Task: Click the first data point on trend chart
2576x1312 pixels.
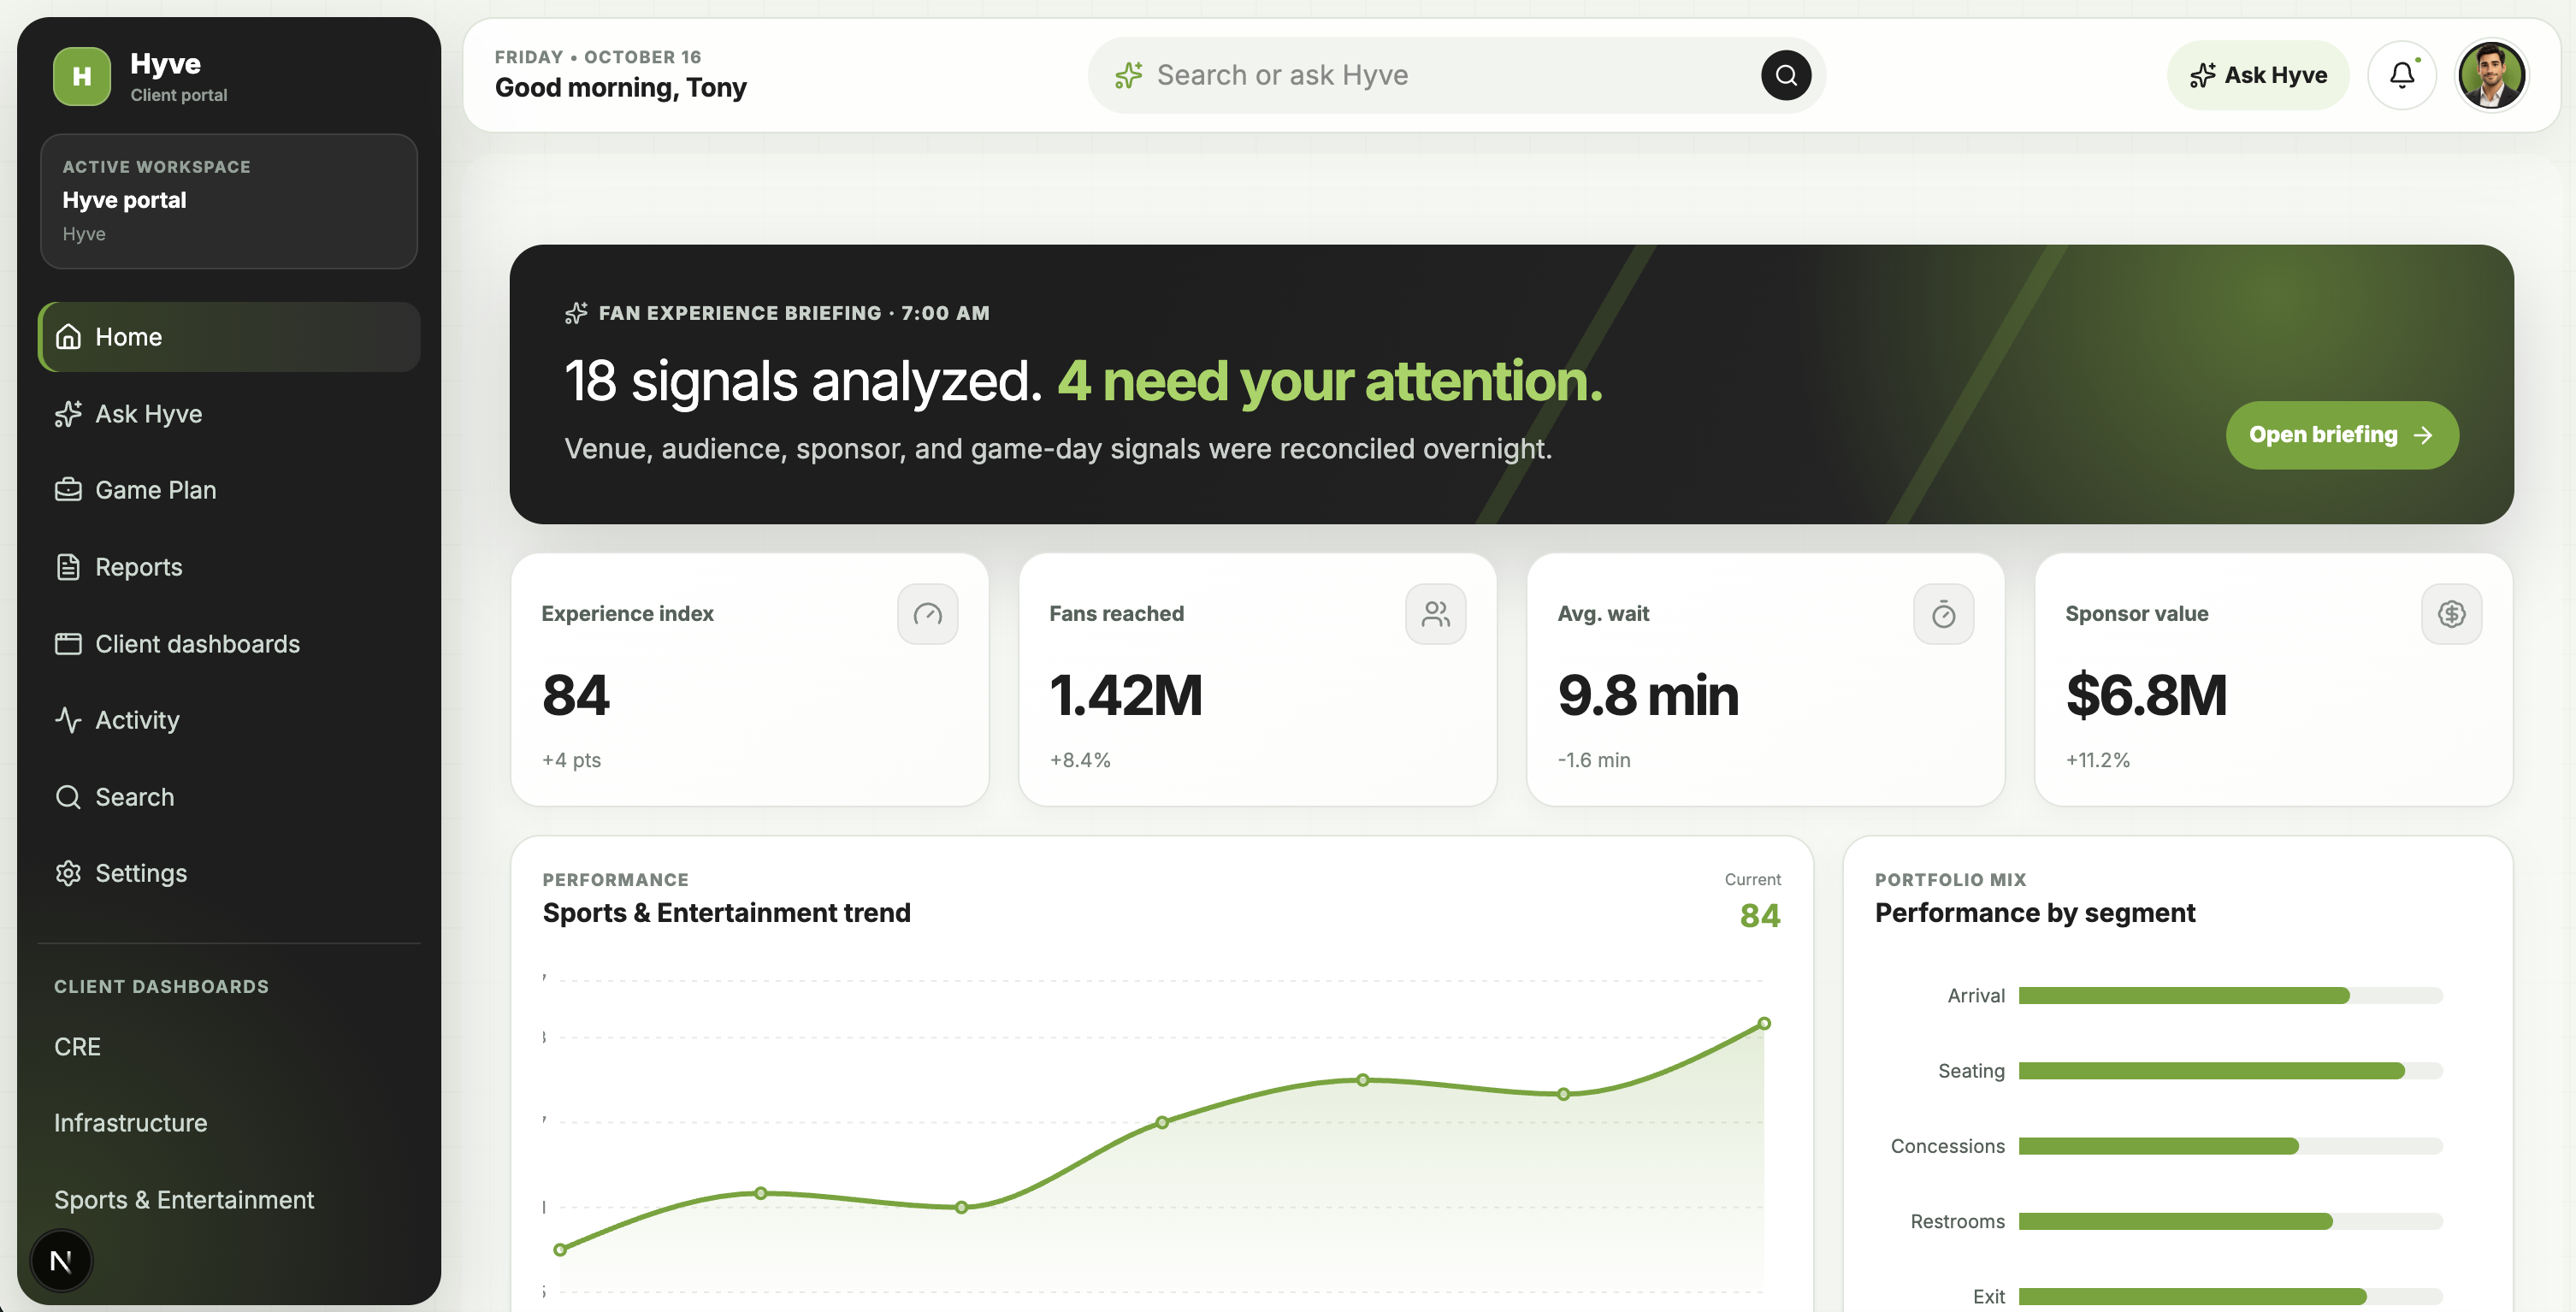Action: pos(560,1249)
